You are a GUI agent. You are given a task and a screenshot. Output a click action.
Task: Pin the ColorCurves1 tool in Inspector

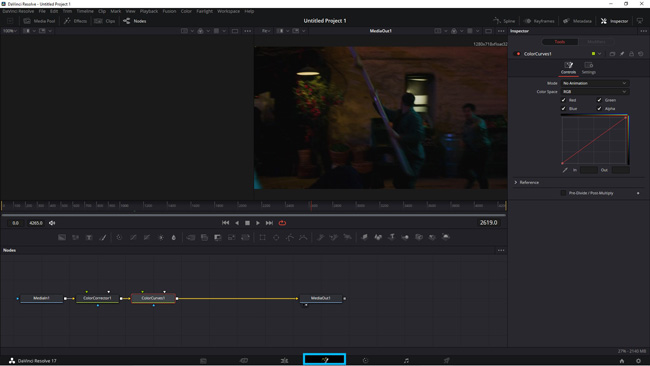click(x=622, y=54)
